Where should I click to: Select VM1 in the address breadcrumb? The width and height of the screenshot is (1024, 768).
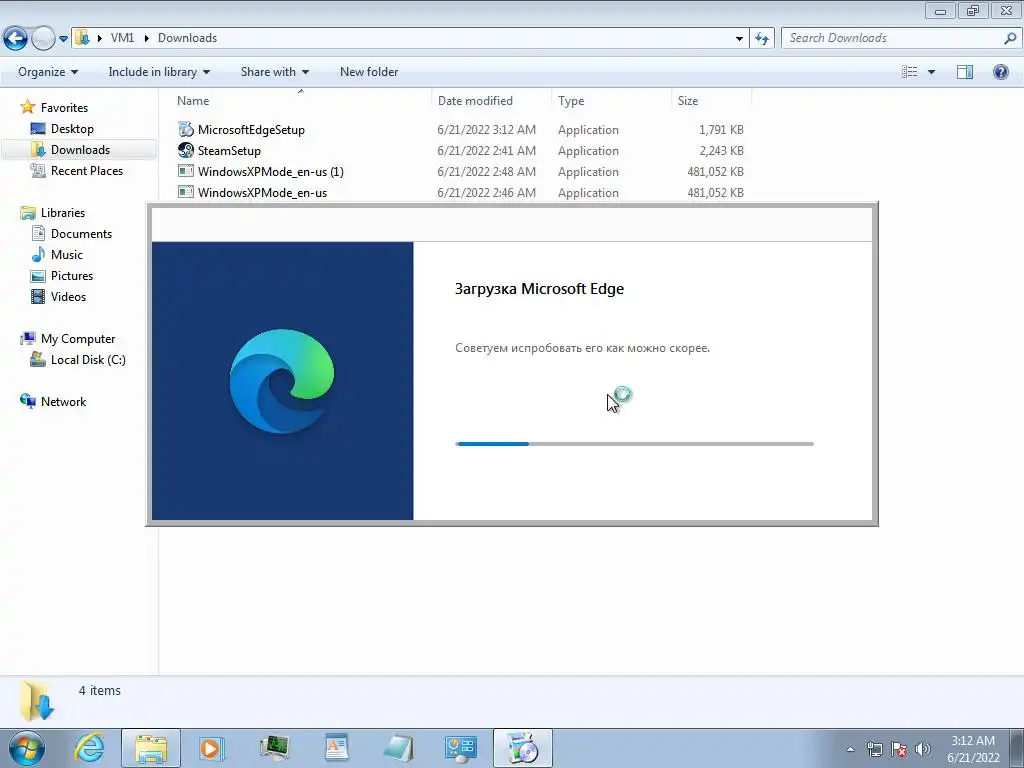pyautogui.click(x=122, y=38)
